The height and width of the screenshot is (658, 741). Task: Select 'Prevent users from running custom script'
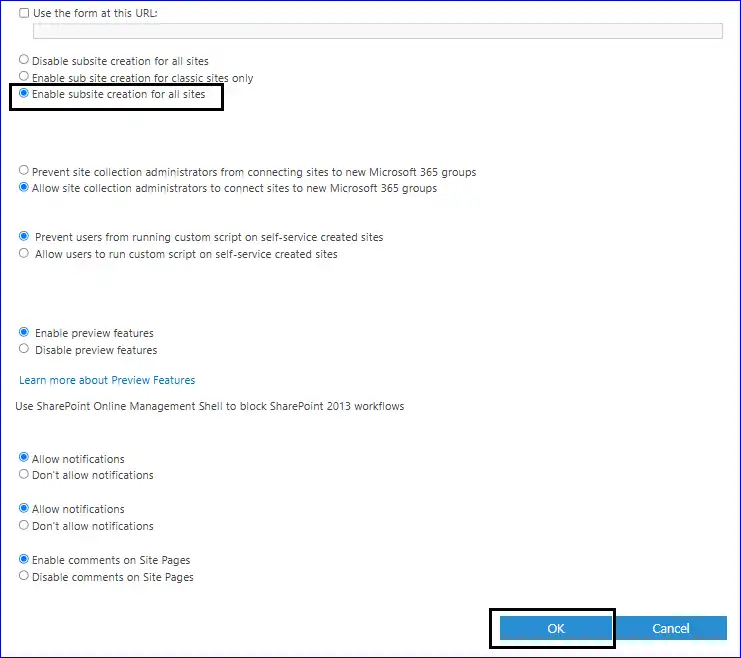(x=24, y=237)
